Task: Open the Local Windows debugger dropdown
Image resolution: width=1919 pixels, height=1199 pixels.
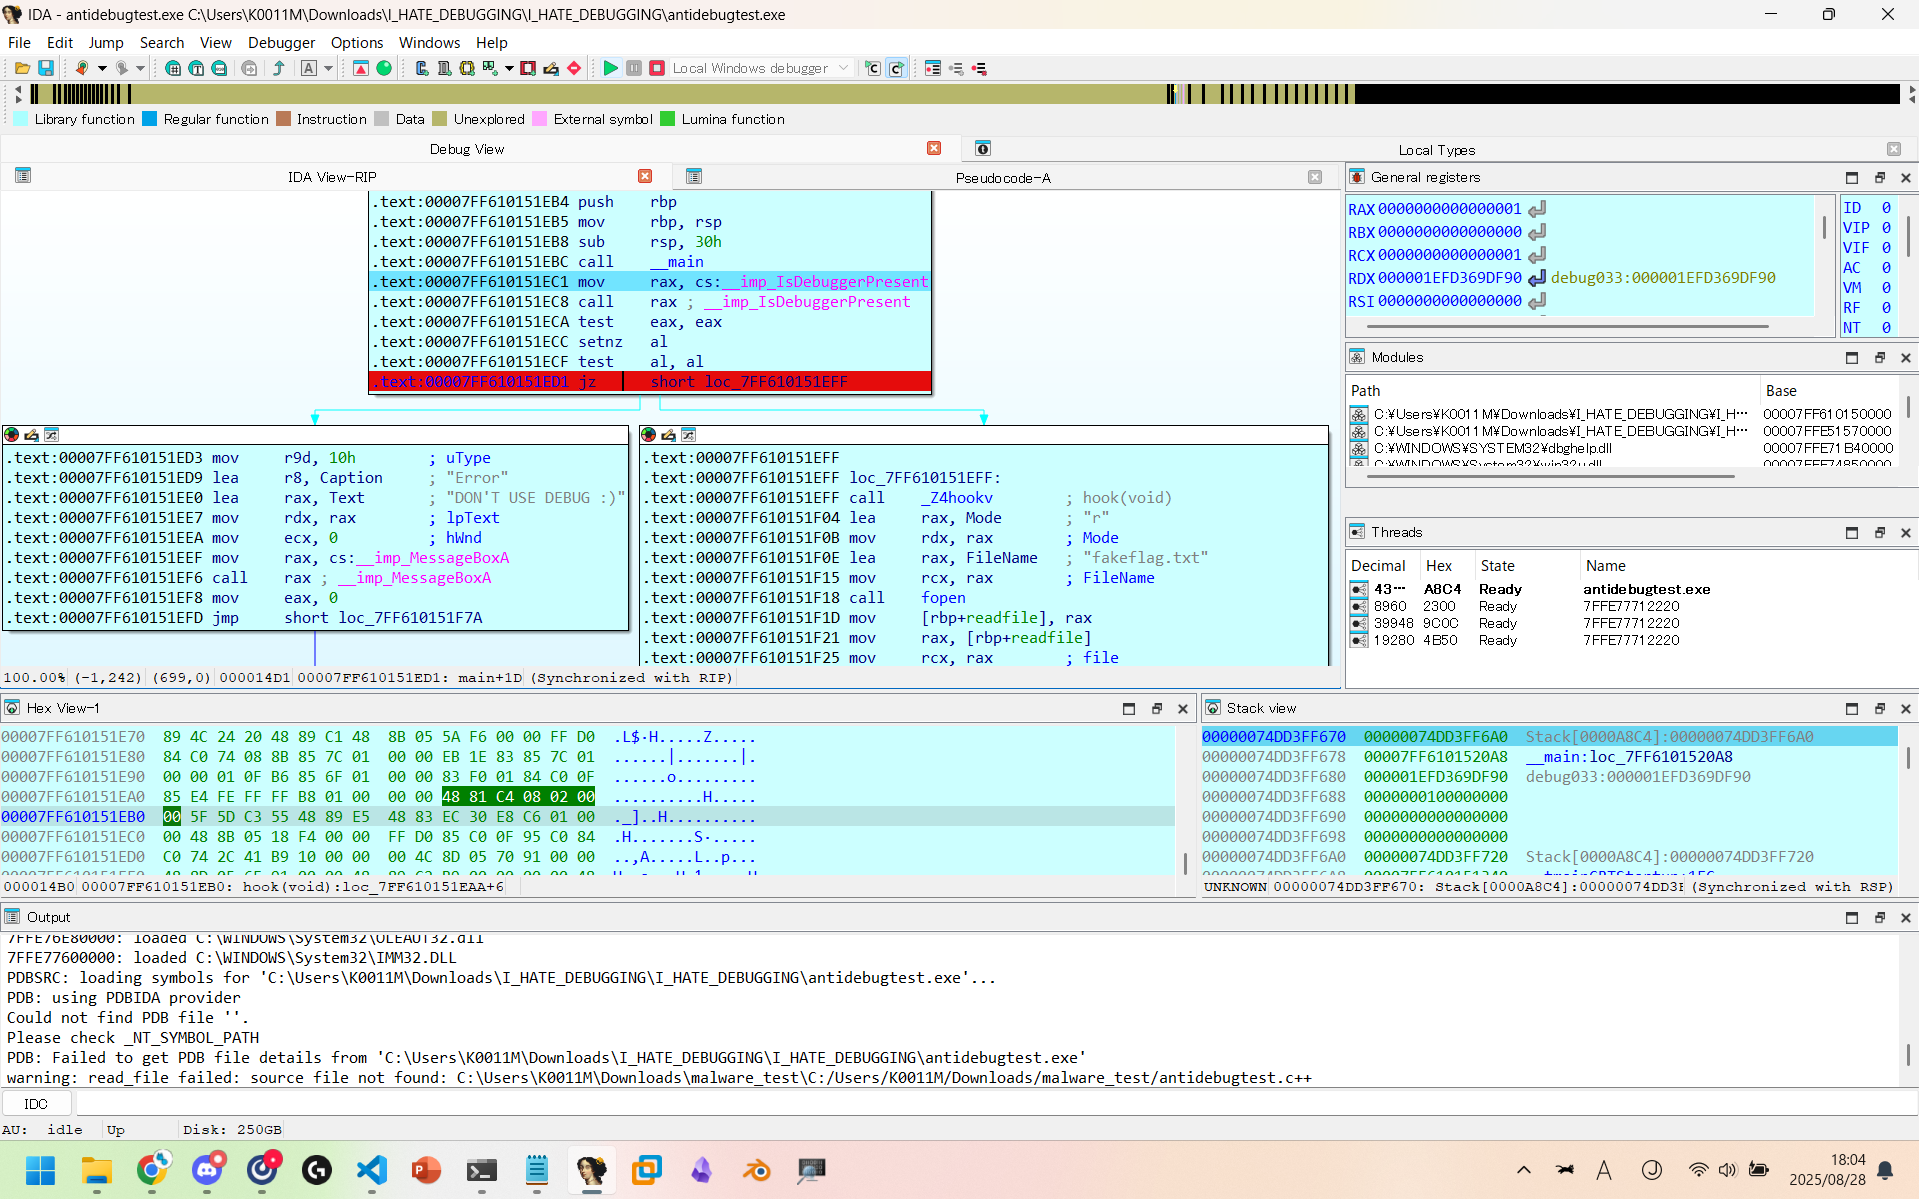Action: pos(843,68)
